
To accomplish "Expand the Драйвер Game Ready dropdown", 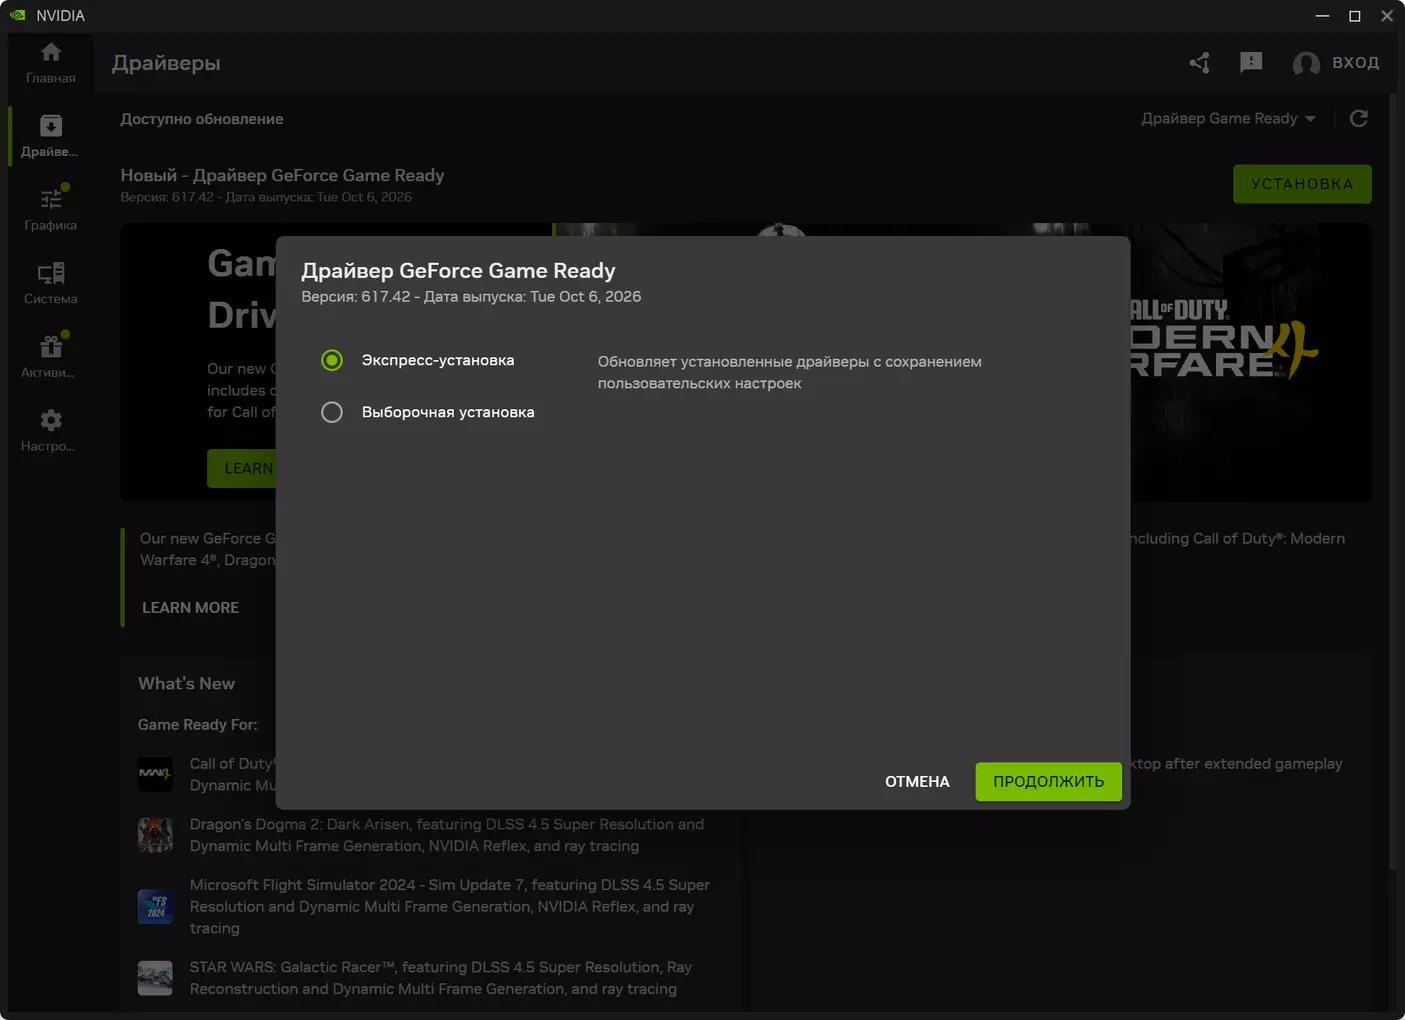I will click(1228, 118).
